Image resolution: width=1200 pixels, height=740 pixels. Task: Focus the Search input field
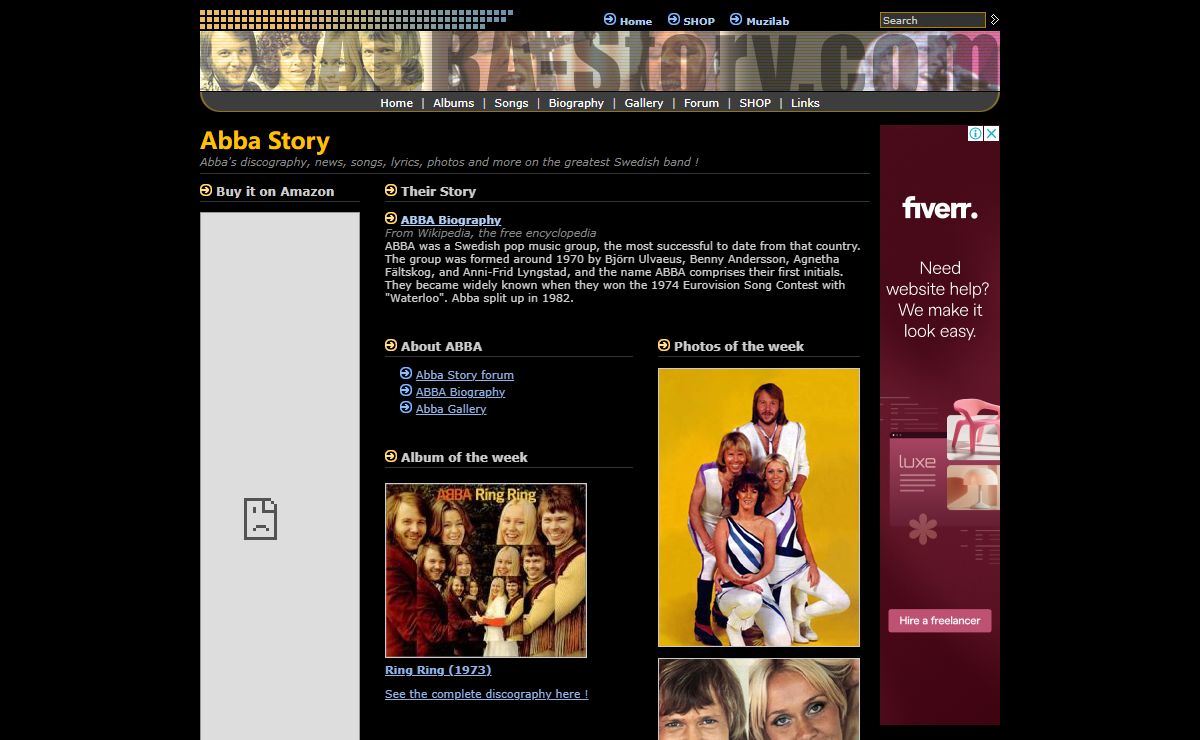tap(933, 20)
